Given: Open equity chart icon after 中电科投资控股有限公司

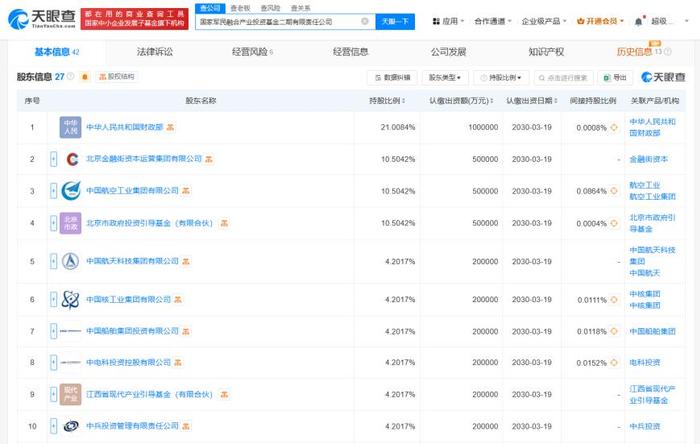Looking at the screenshot, I should pos(178,363).
